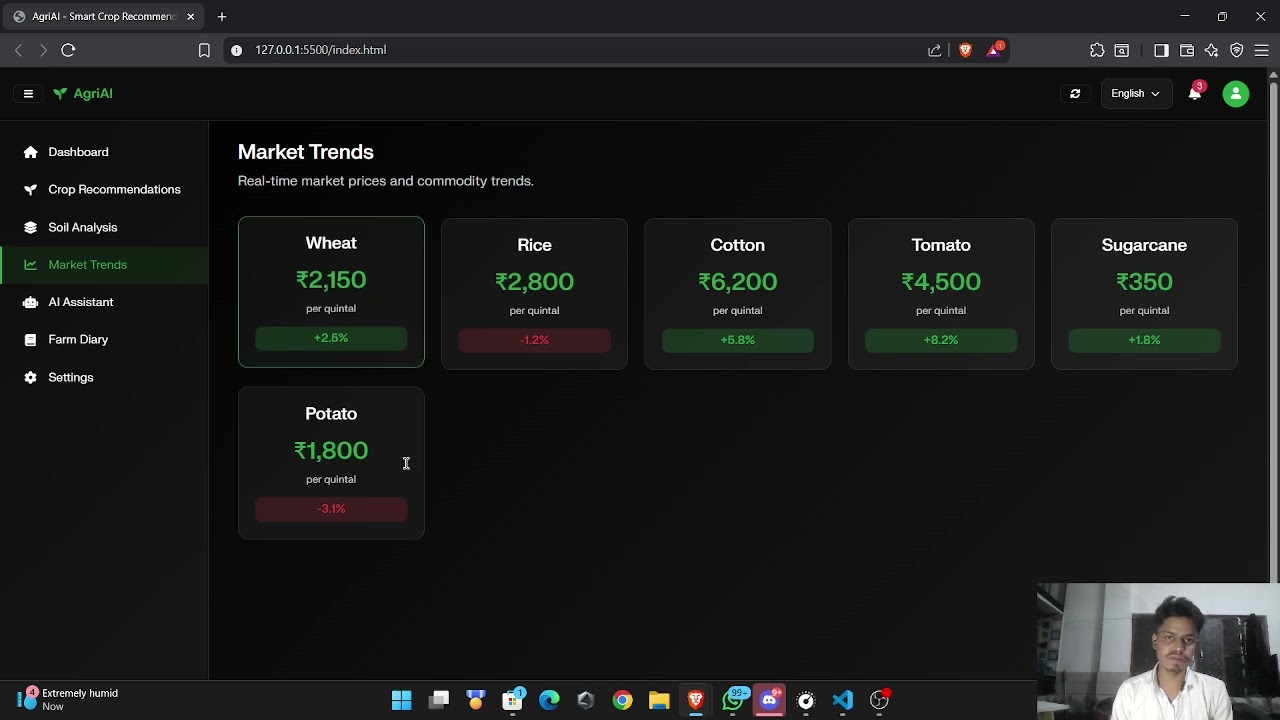Go to Dashboard in sidebar
The width and height of the screenshot is (1280, 720).
104,152
